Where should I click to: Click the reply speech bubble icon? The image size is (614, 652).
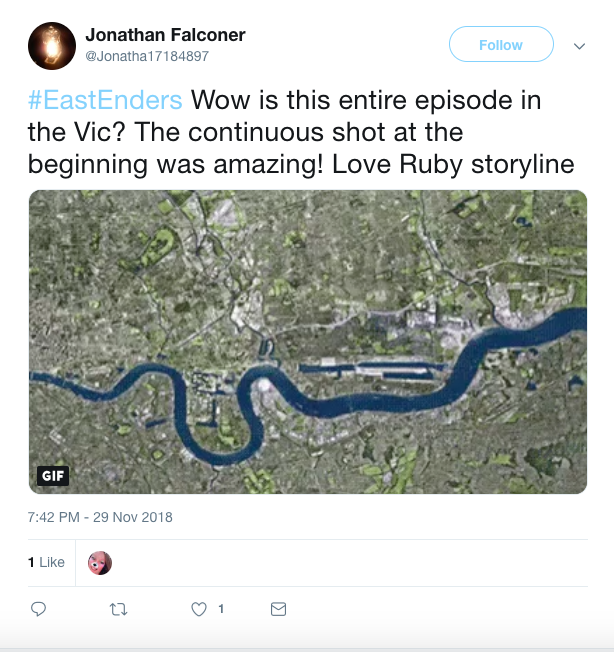tap(39, 609)
